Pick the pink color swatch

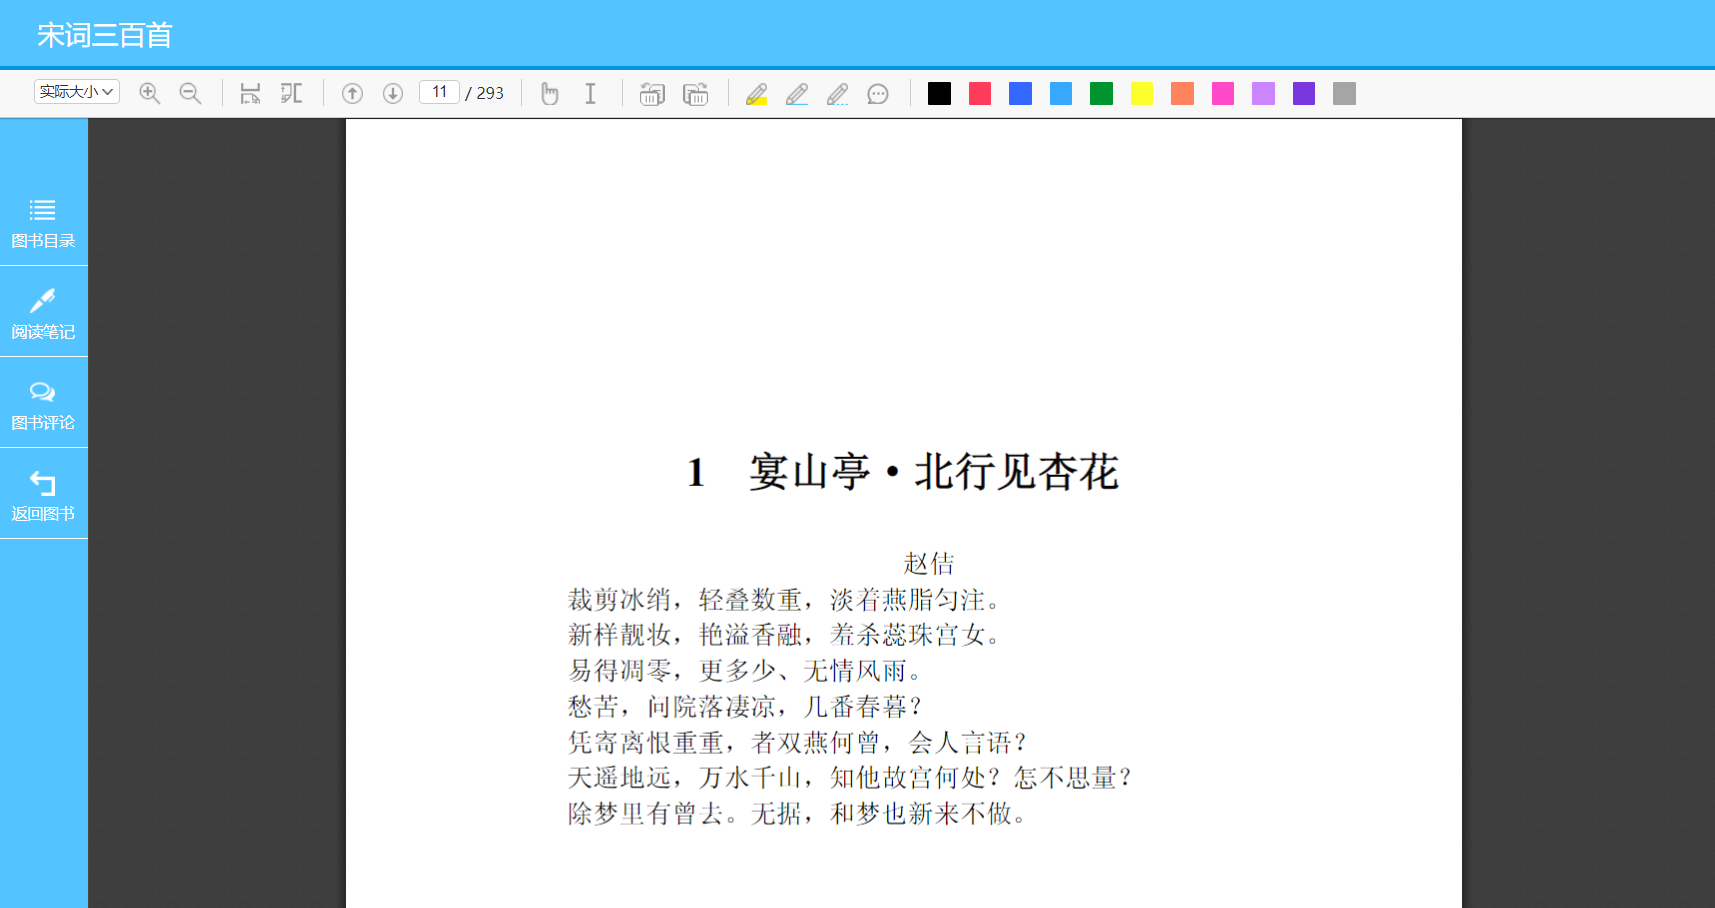(1223, 93)
